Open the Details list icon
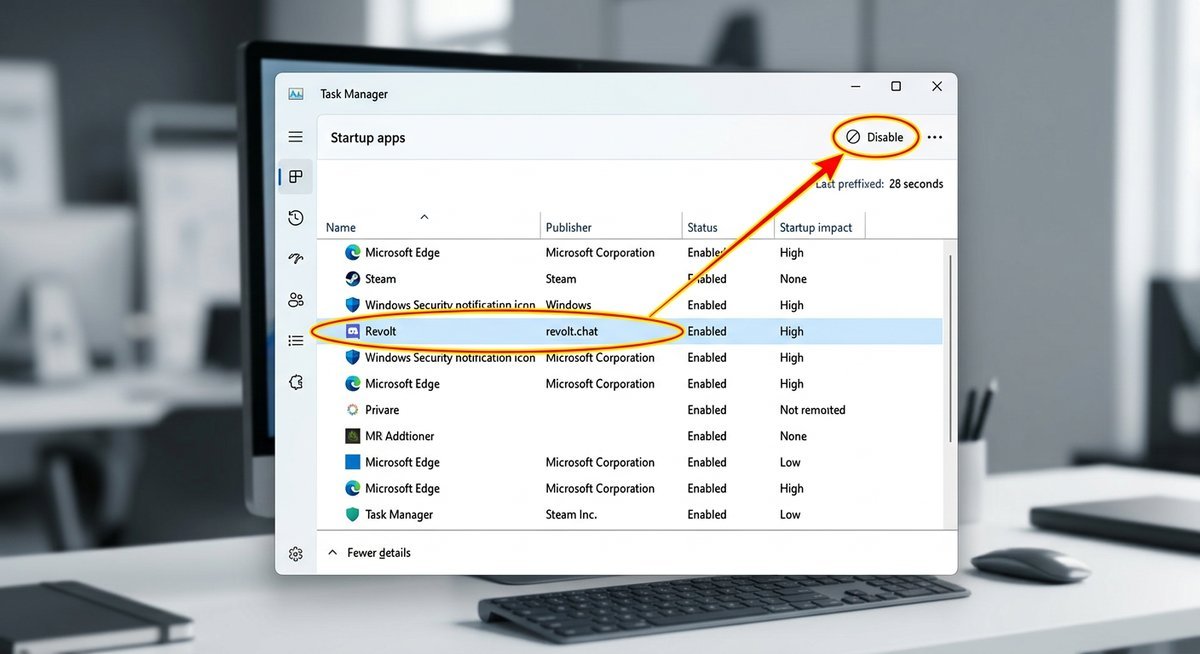This screenshot has width=1200, height=654. pyautogui.click(x=295, y=340)
